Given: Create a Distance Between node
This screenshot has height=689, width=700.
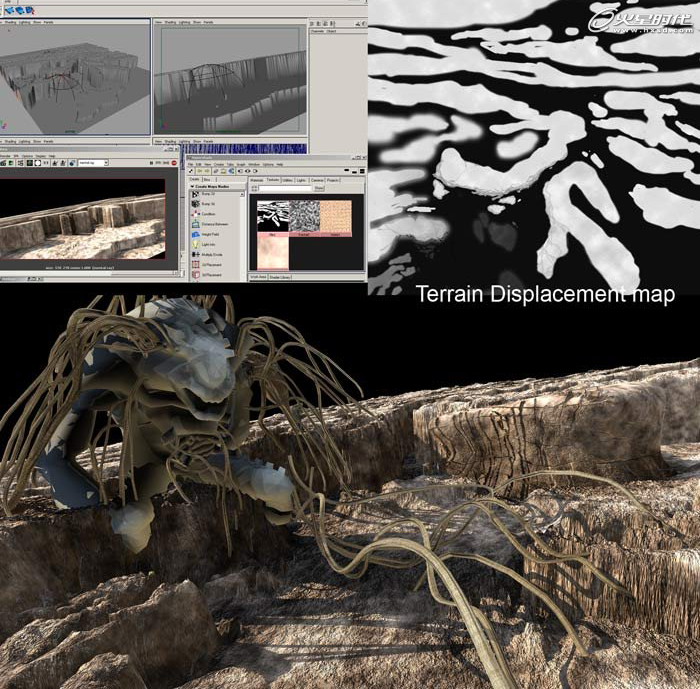Looking at the screenshot, I should 211,224.
